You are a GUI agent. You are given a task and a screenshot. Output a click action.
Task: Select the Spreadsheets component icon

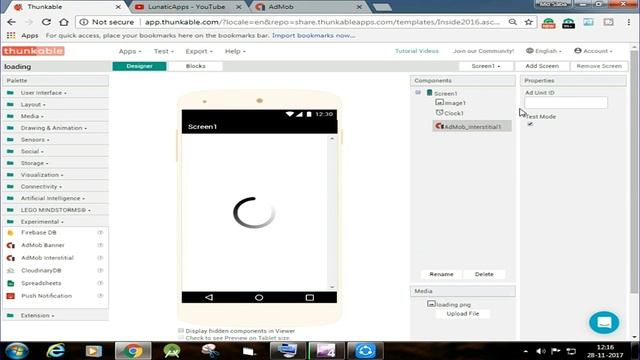pos(11,283)
